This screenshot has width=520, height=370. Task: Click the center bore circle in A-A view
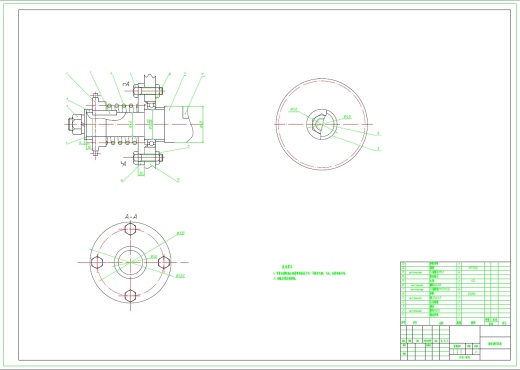(x=130, y=262)
